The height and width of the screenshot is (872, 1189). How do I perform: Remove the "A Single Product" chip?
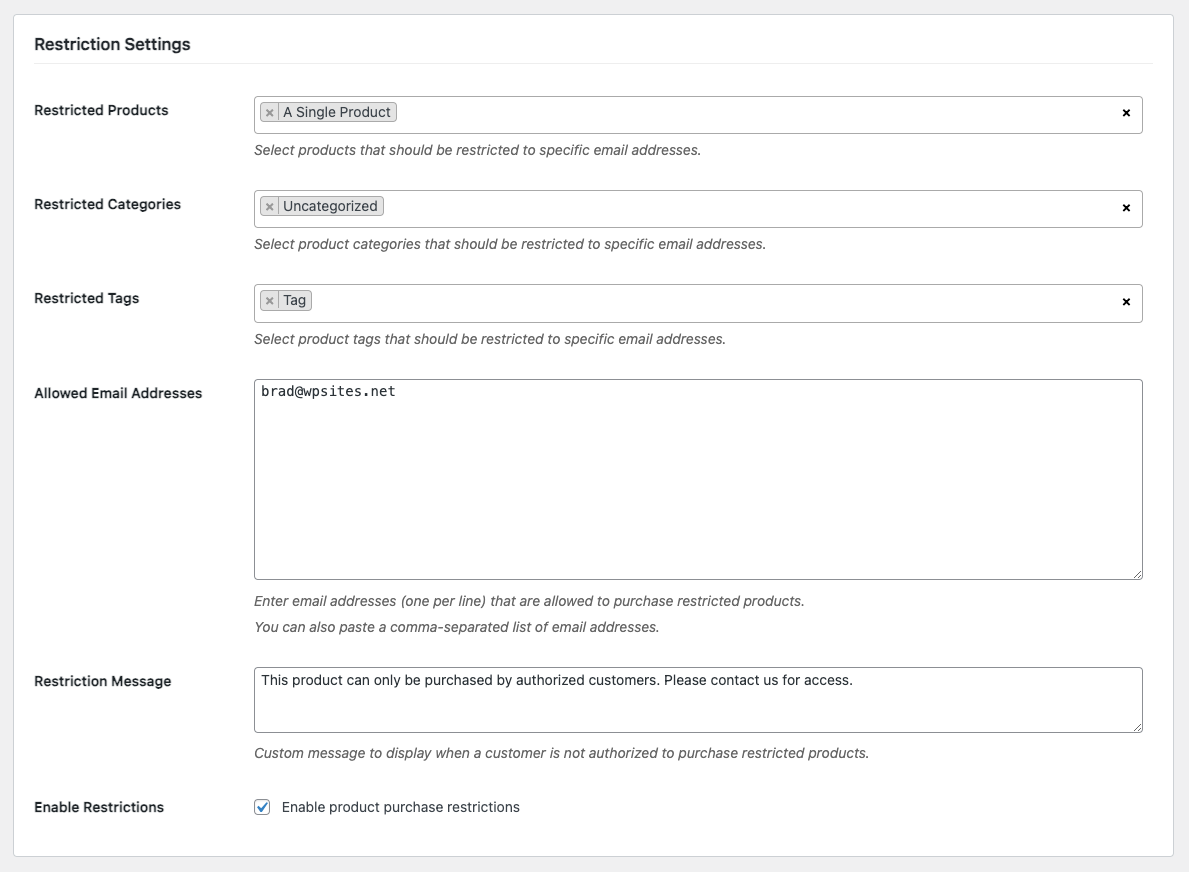pos(270,113)
